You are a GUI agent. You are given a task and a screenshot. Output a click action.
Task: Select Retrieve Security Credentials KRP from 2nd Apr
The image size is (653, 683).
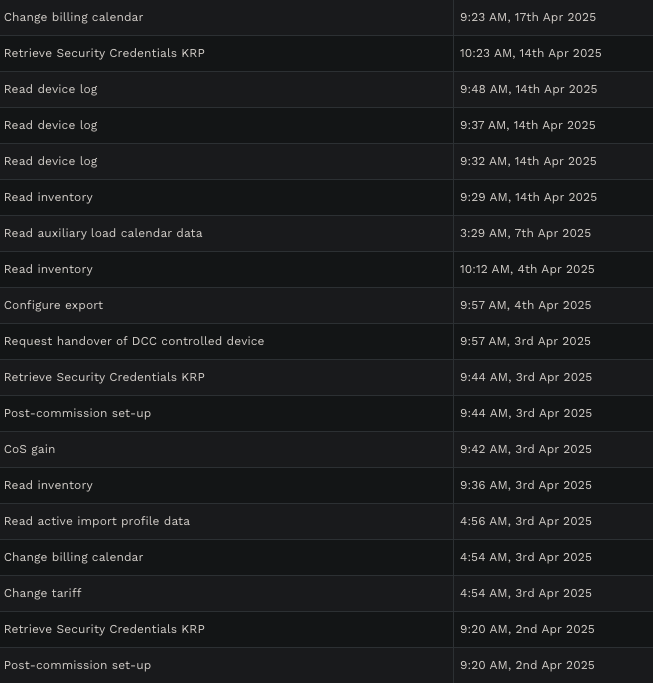coord(326,629)
